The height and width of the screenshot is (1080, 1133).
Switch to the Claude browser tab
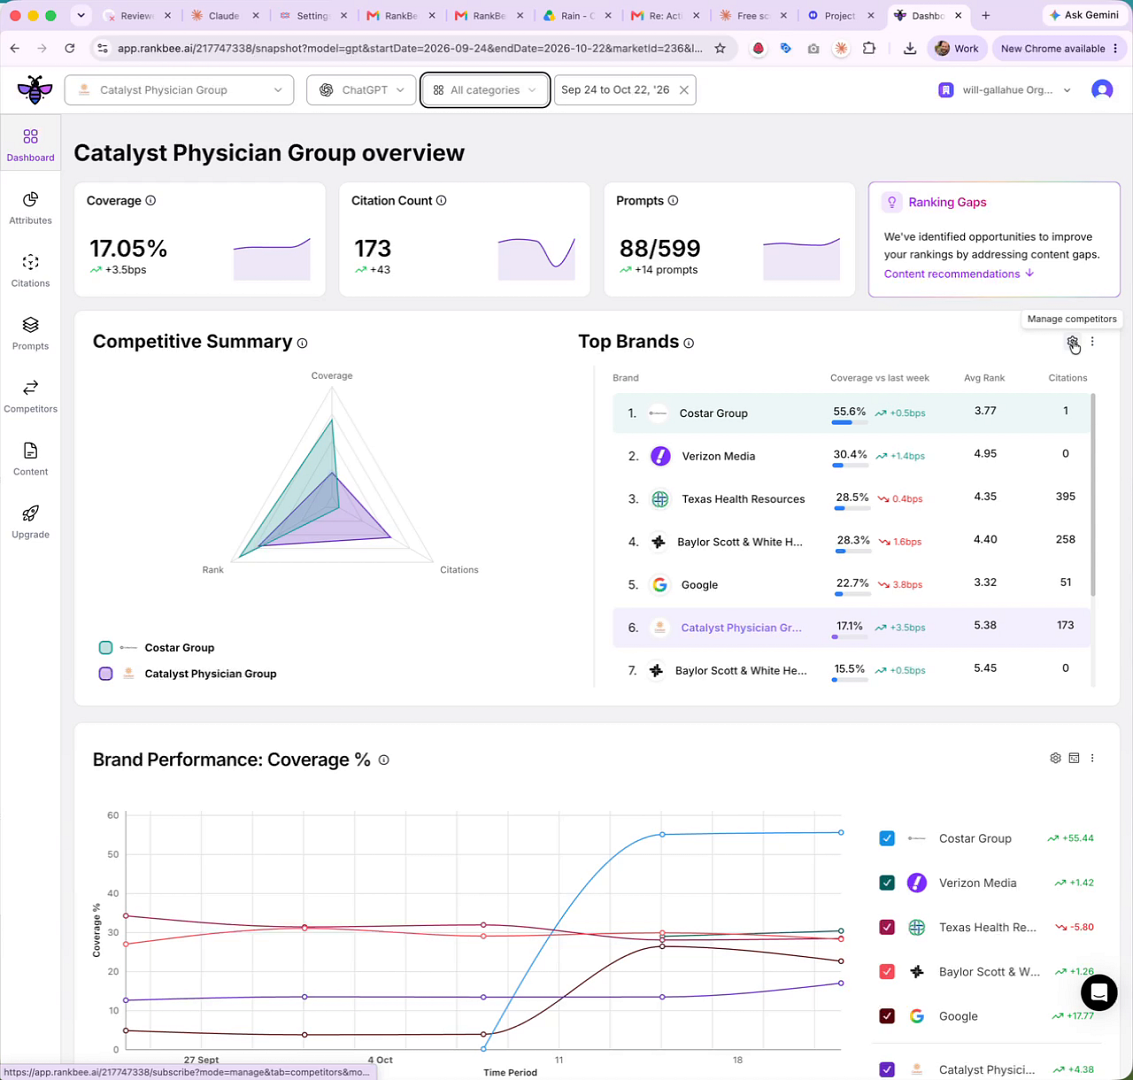tap(225, 15)
